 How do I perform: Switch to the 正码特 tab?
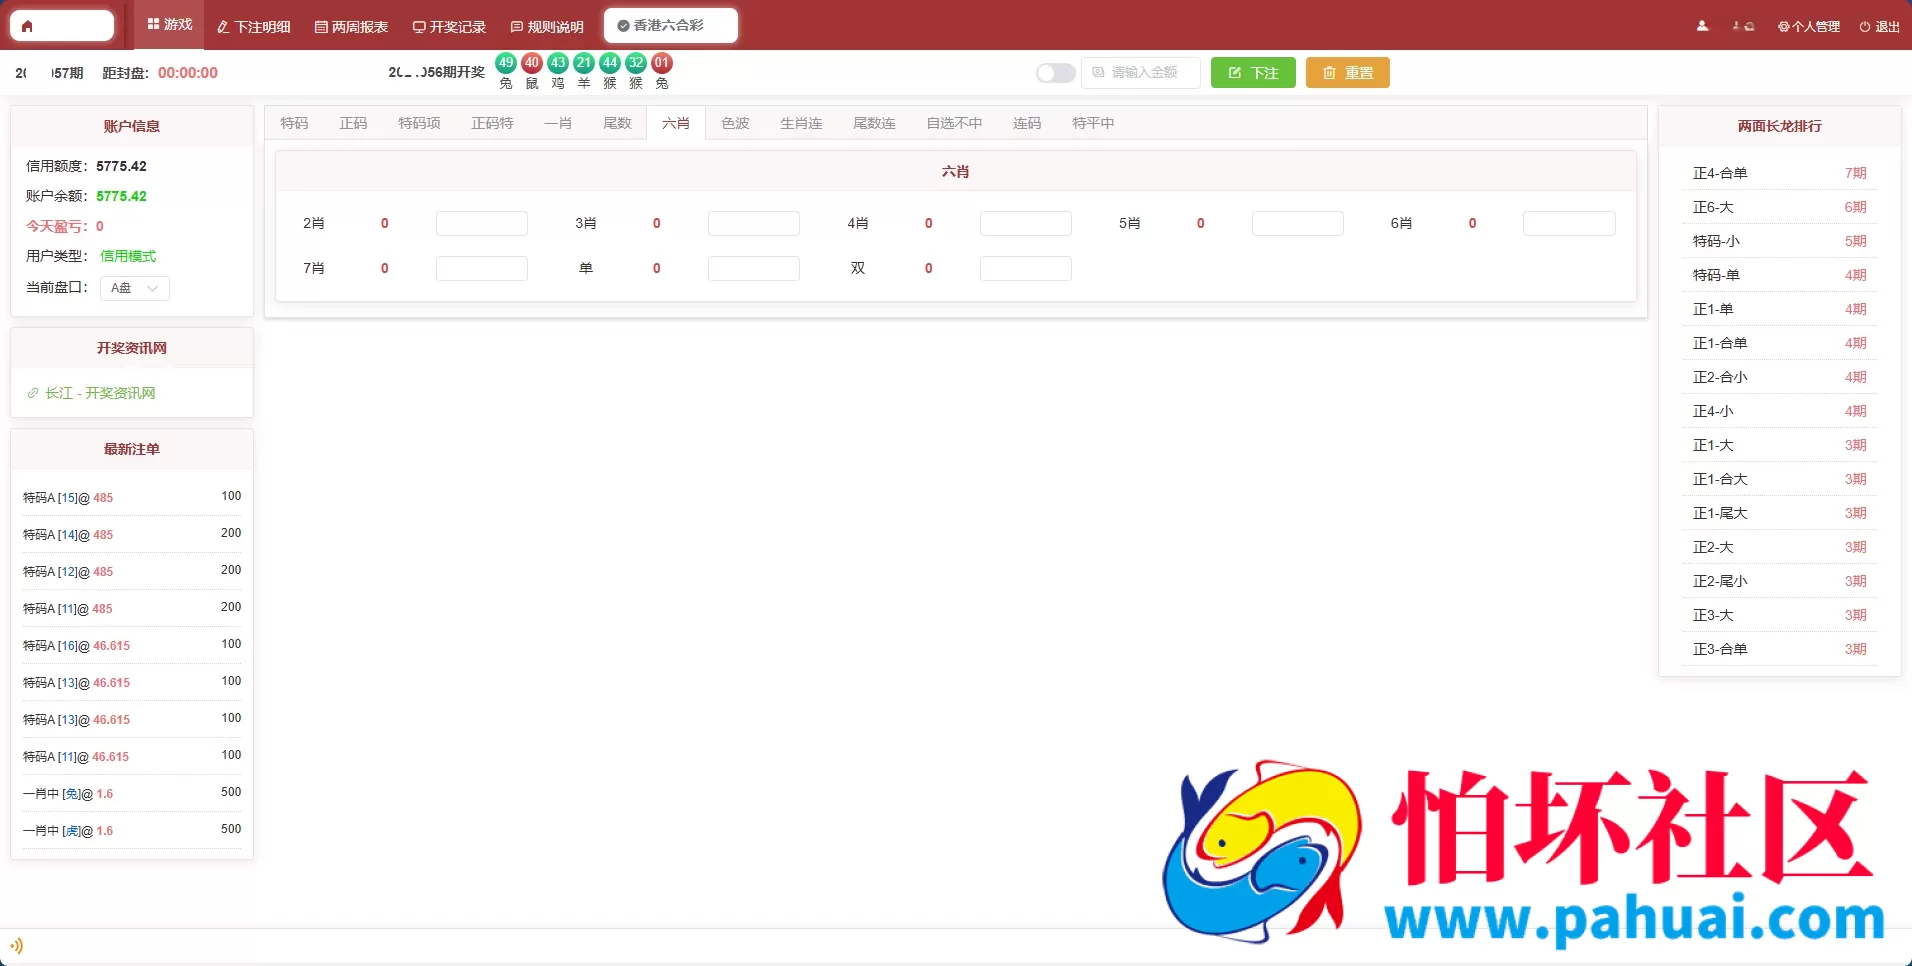(x=492, y=123)
